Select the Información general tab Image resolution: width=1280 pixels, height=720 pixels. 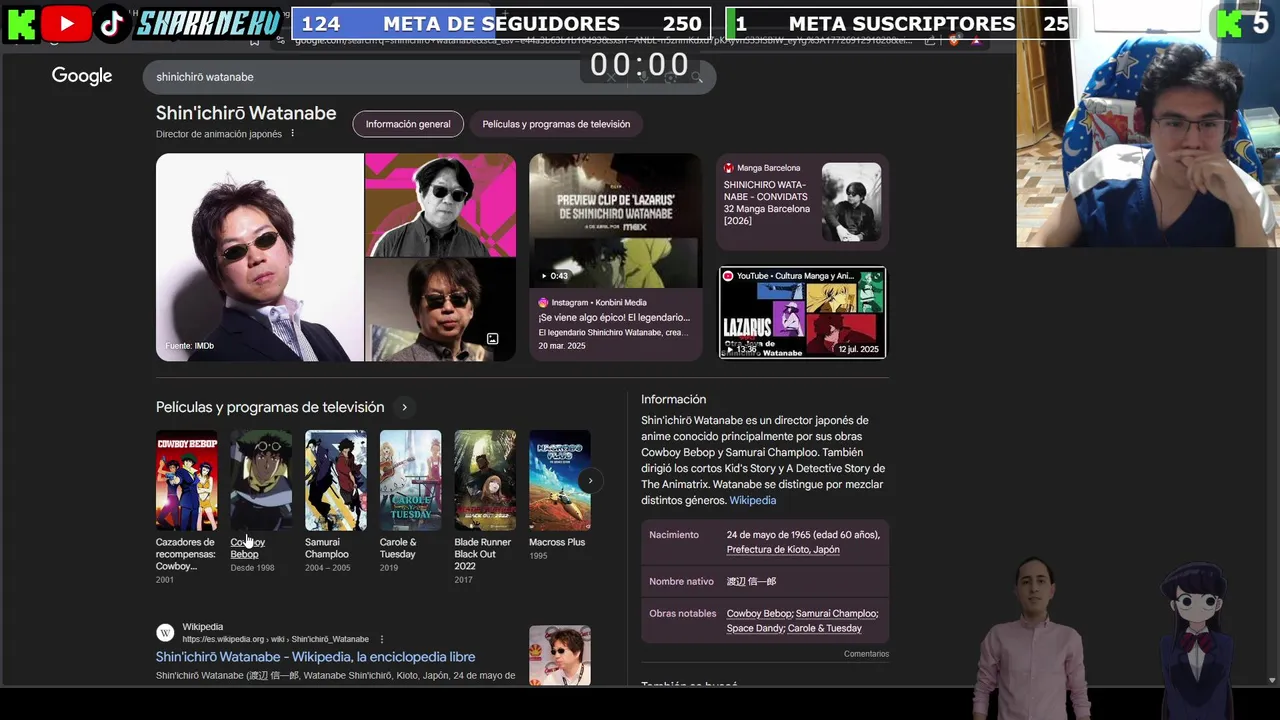[408, 124]
